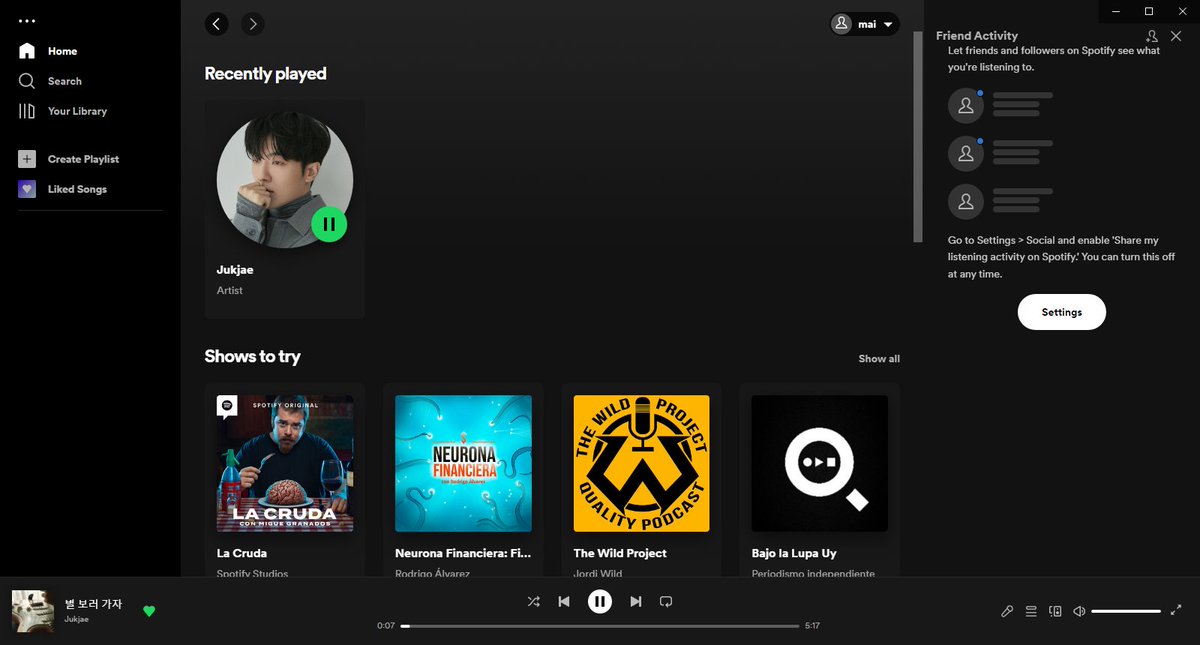The width and height of the screenshot is (1200, 645).
Task: Open the three-dot app menu
Action: [x=27, y=21]
